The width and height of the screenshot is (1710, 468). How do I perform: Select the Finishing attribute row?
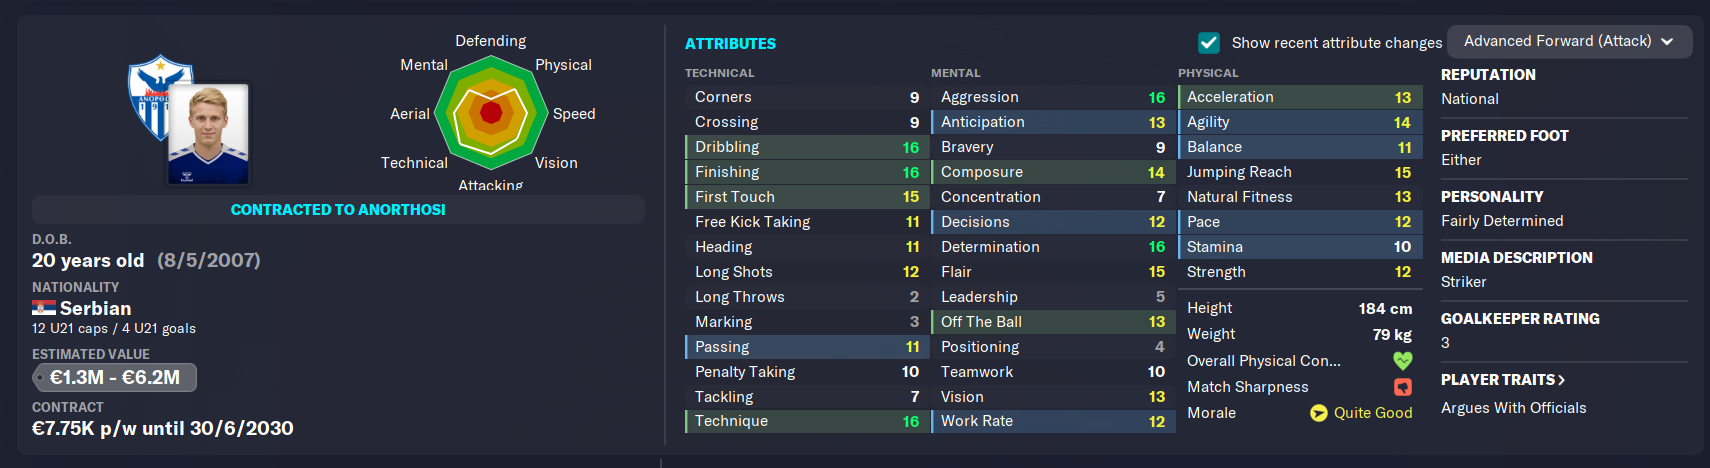[x=806, y=172]
